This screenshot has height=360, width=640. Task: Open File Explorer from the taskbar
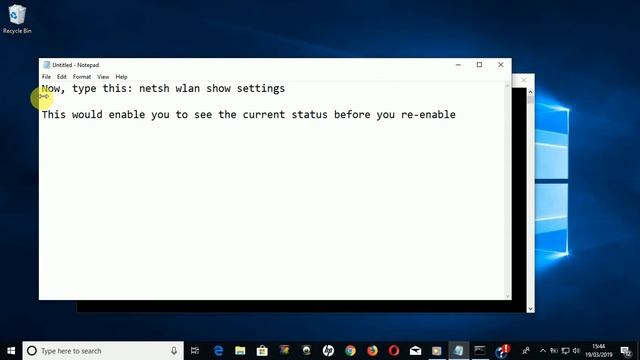[240, 351]
